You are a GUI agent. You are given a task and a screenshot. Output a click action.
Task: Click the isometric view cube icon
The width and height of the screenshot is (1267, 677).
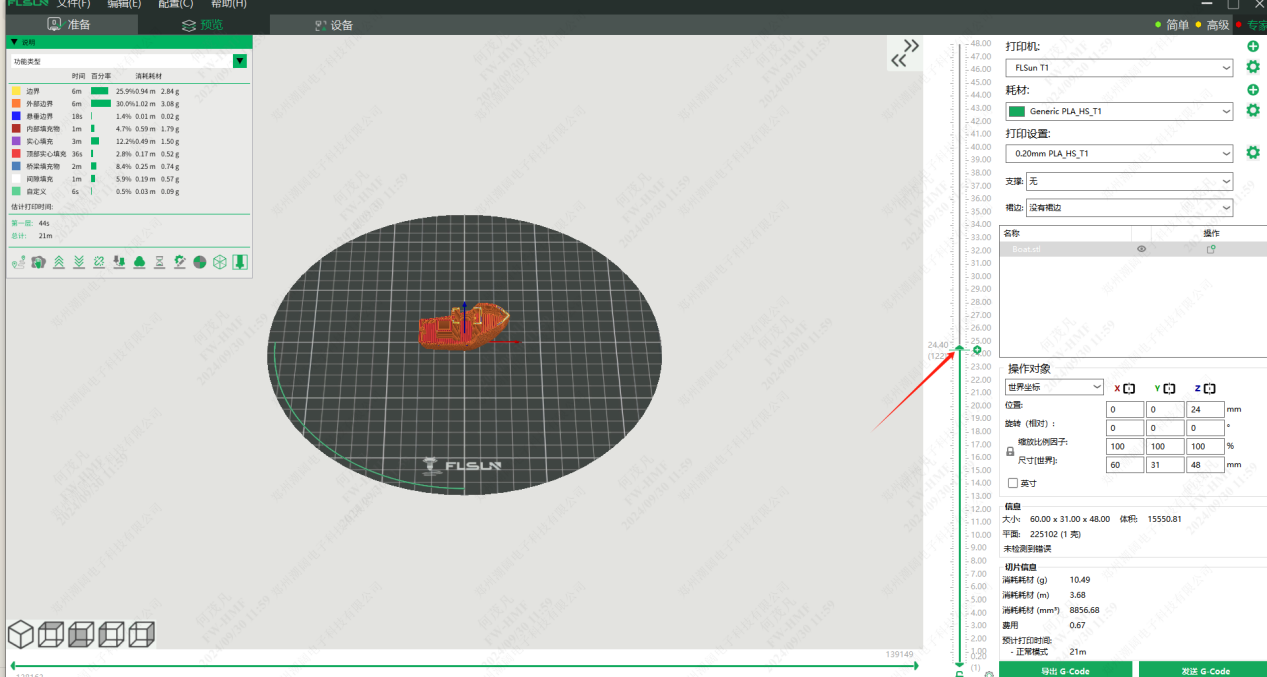21,635
